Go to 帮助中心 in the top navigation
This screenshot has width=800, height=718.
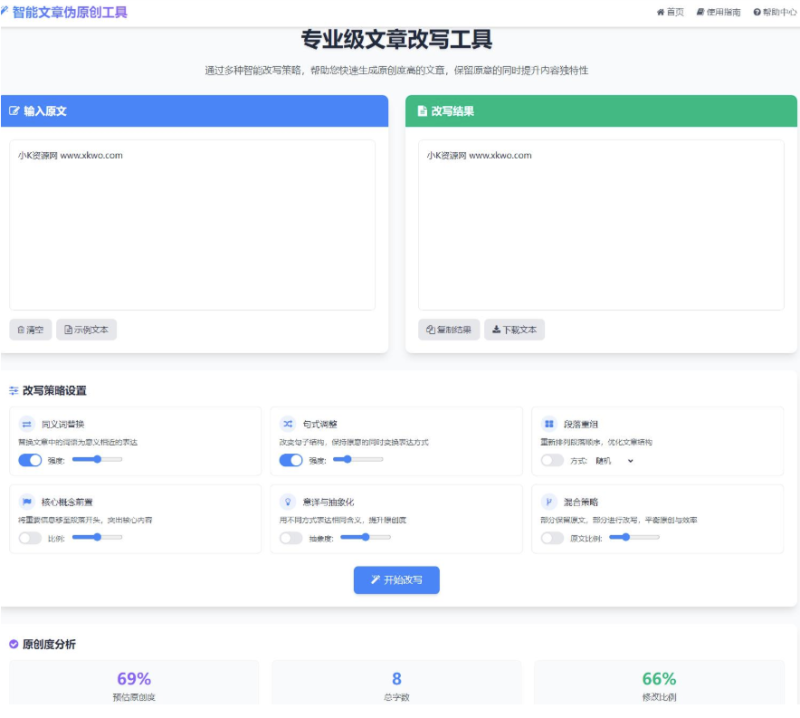775,12
